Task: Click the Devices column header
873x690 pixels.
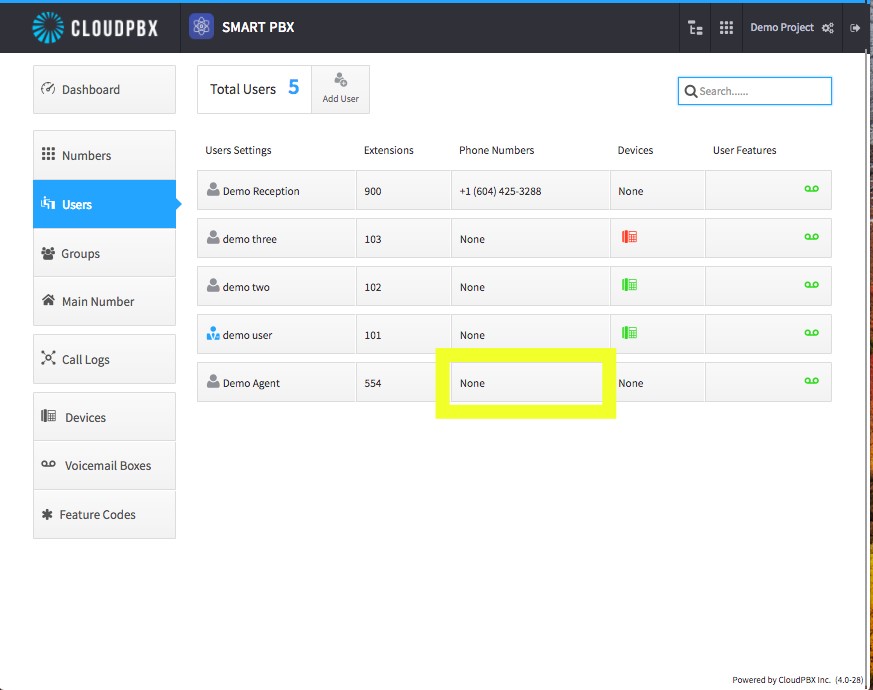Action: click(635, 150)
